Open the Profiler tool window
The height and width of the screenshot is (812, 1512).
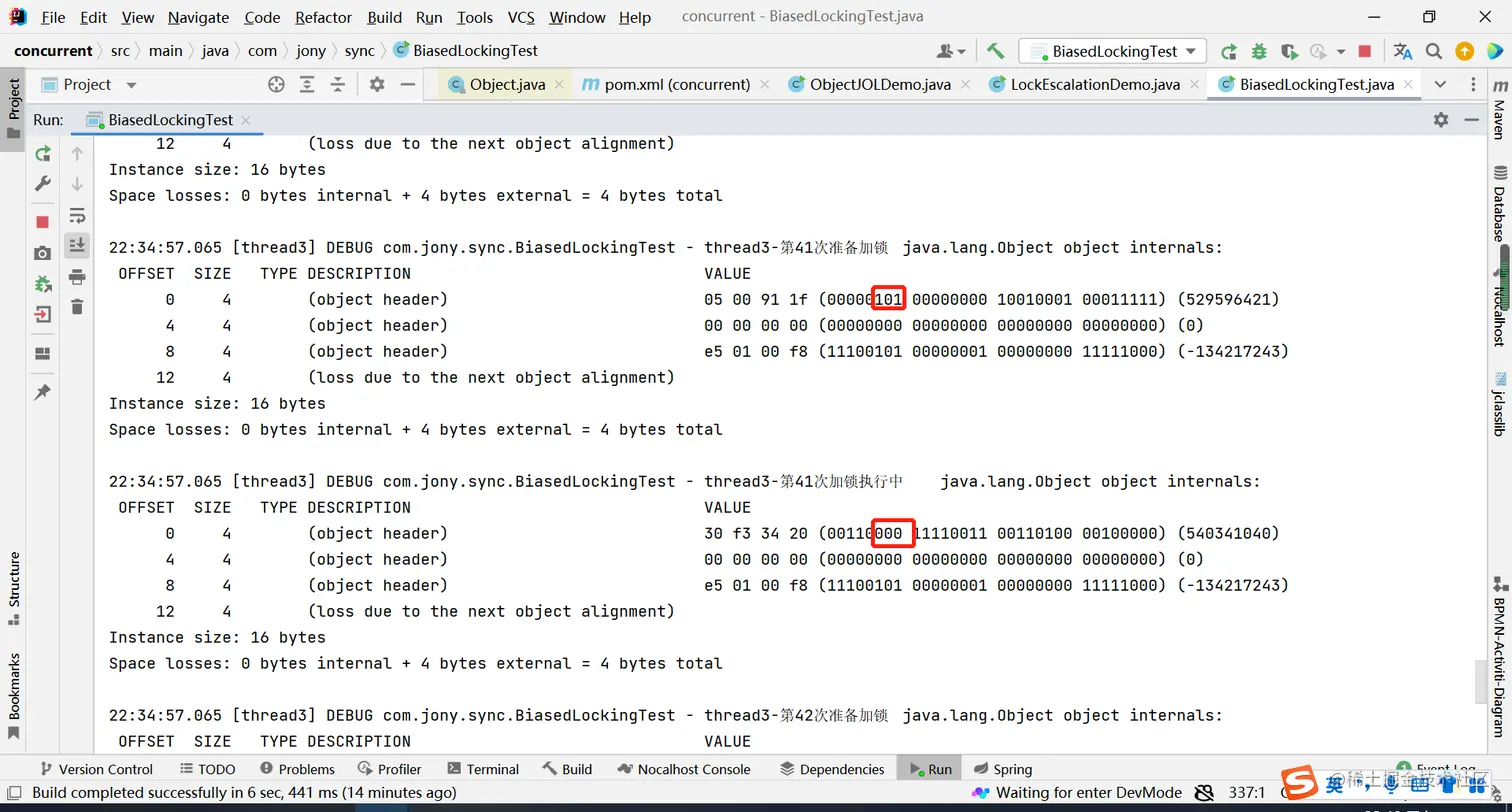pos(389,769)
